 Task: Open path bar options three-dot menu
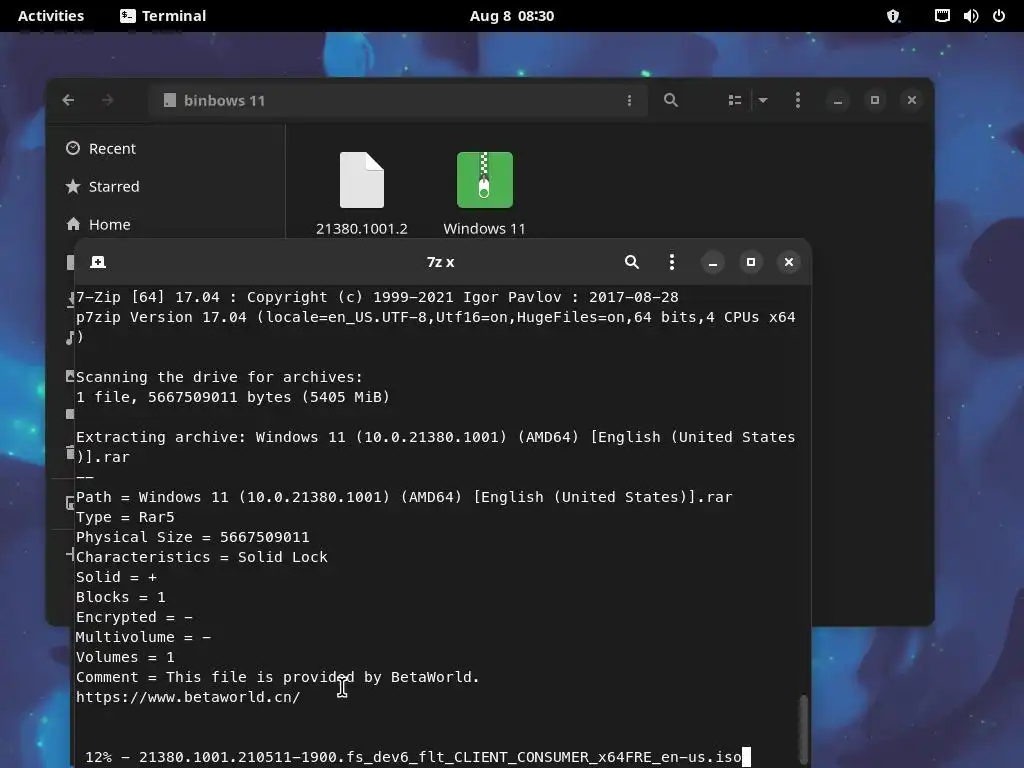[629, 100]
